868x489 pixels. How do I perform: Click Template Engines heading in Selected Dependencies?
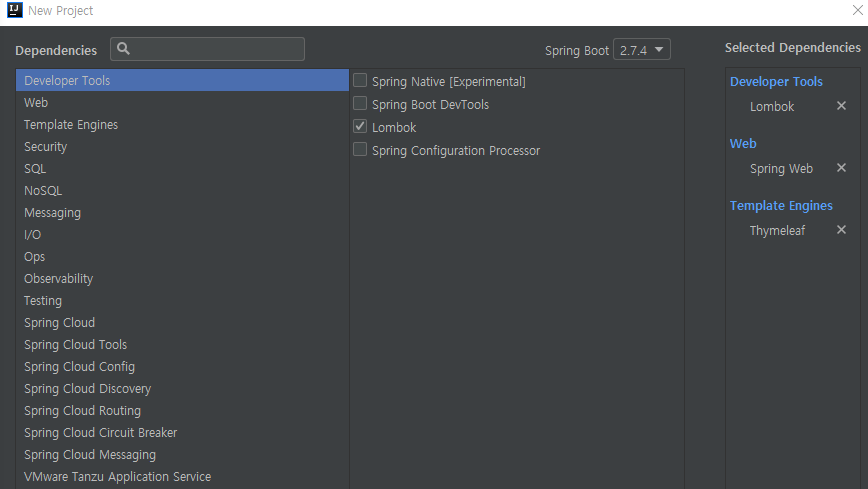[x=781, y=205]
